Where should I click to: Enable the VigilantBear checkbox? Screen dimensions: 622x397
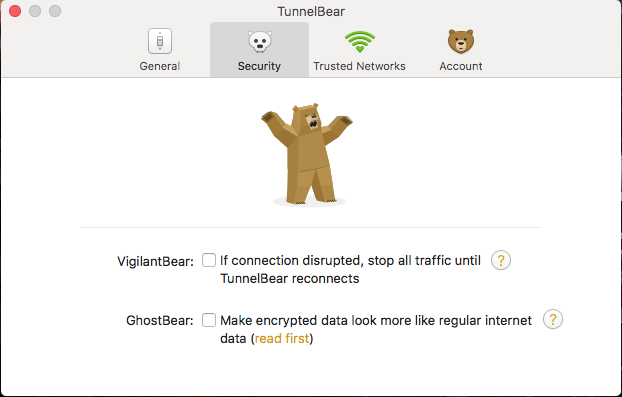209,260
